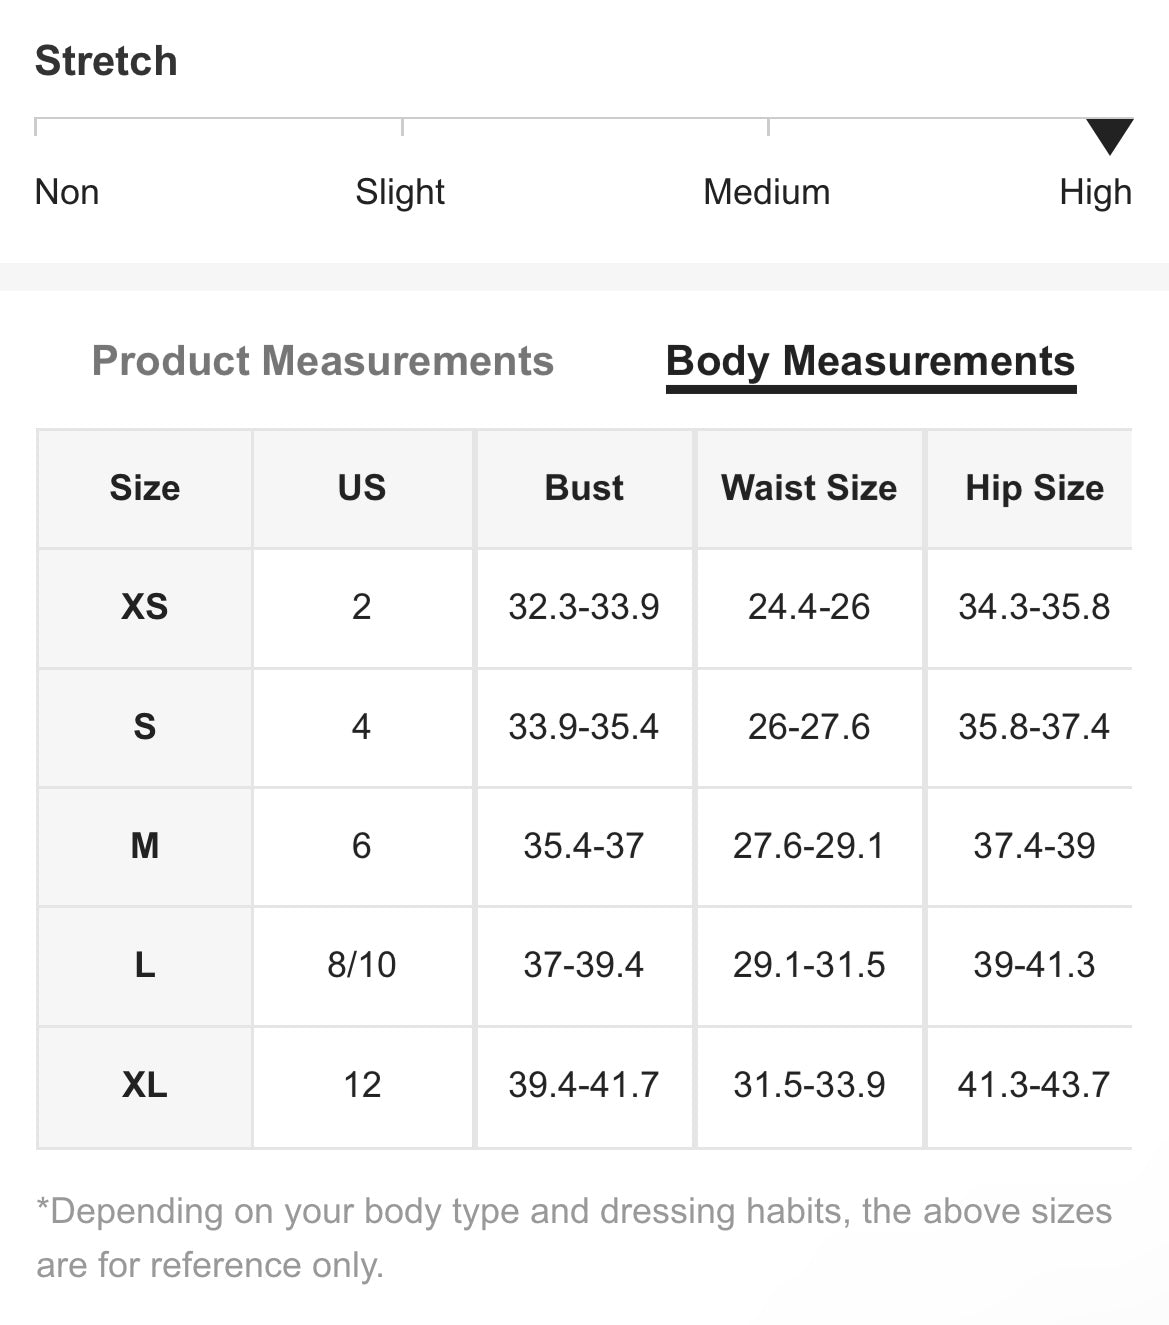Click the Slight stretch label
Screen dimensions: 1169x1325
[x=400, y=192]
